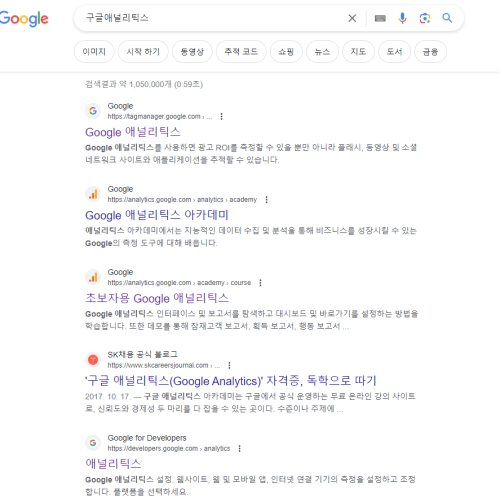
Task: Open the 자격증, 독학으로 따기 result link
Action: pyautogui.click(x=231, y=381)
